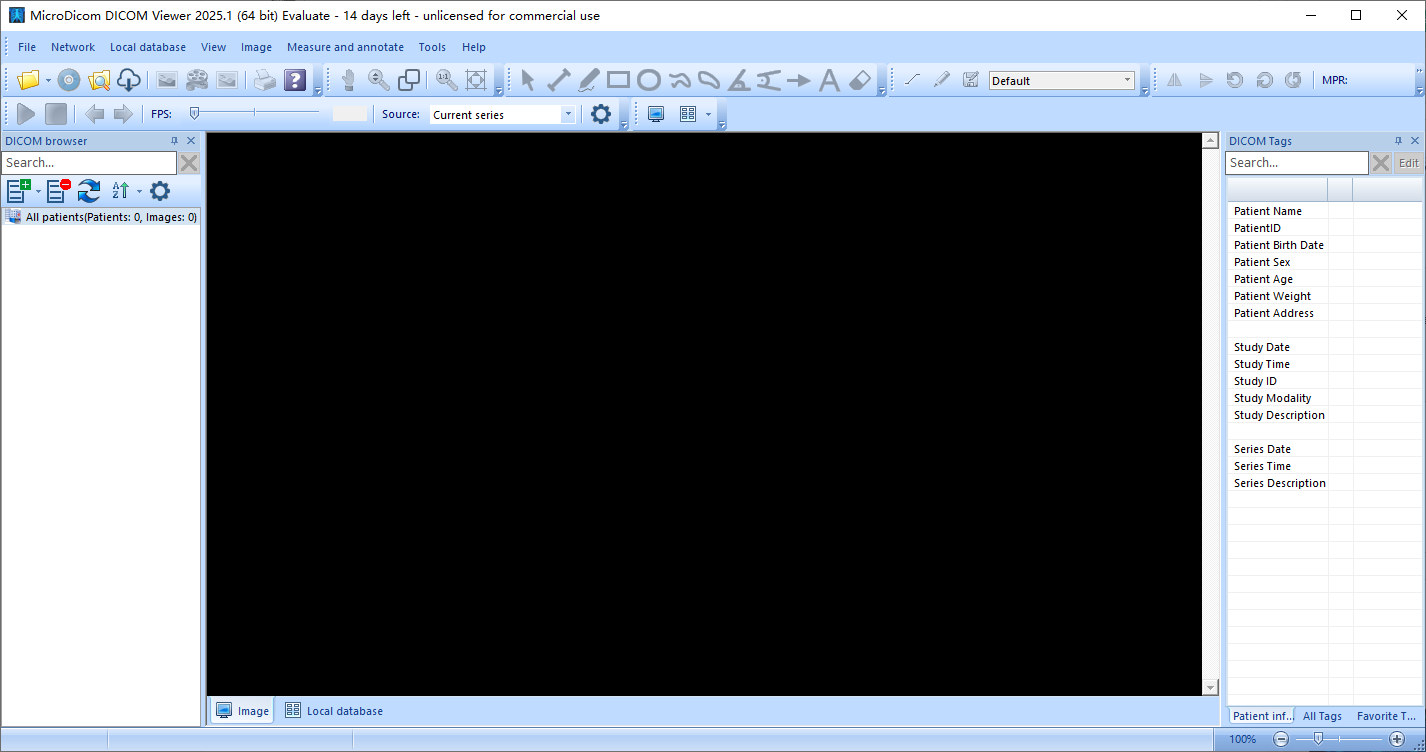The image size is (1426, 752).
Task: Open the purple help question mark icon
Action: 294,81
